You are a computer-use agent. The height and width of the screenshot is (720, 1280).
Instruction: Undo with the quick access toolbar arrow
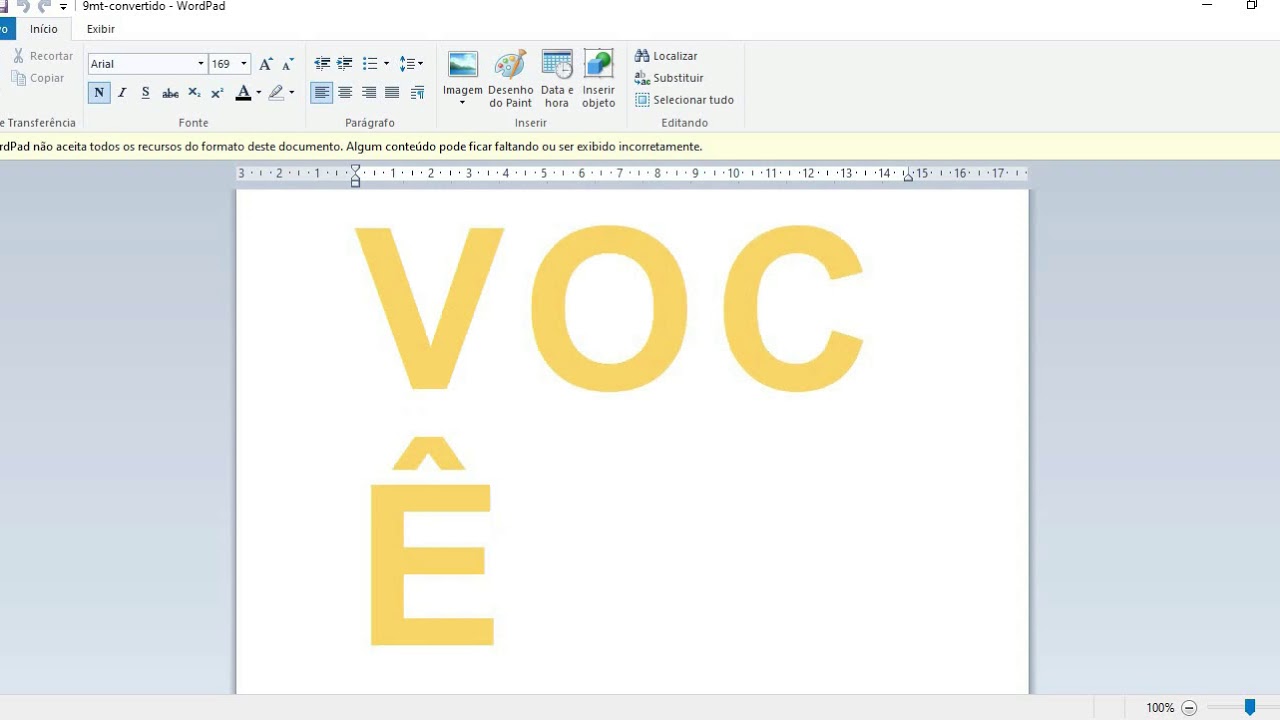pyautogui.click(x=23, y=6)
